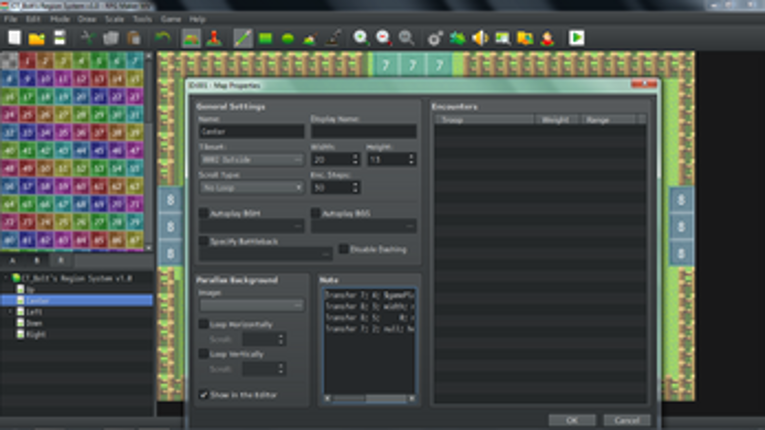Open the Scroll Type dropdown
765x430 pixels.
coord(251,187)
